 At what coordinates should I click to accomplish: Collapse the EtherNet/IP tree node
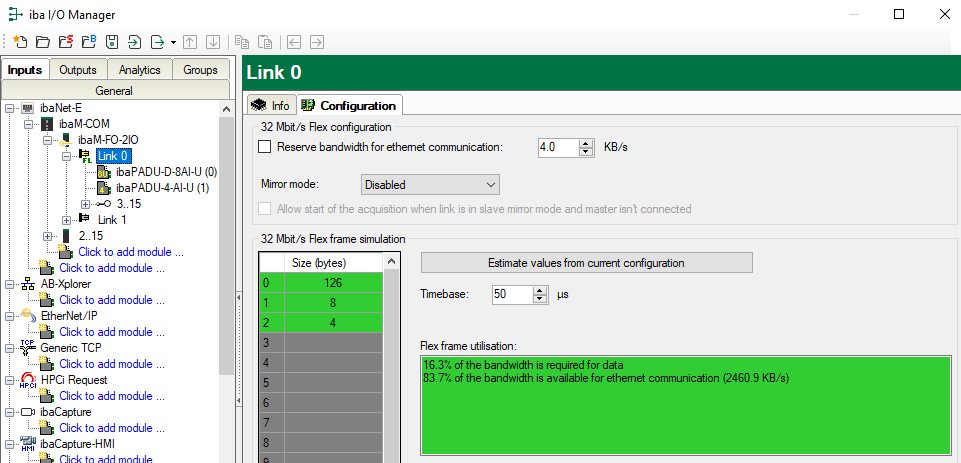click(x=9, y=316)
